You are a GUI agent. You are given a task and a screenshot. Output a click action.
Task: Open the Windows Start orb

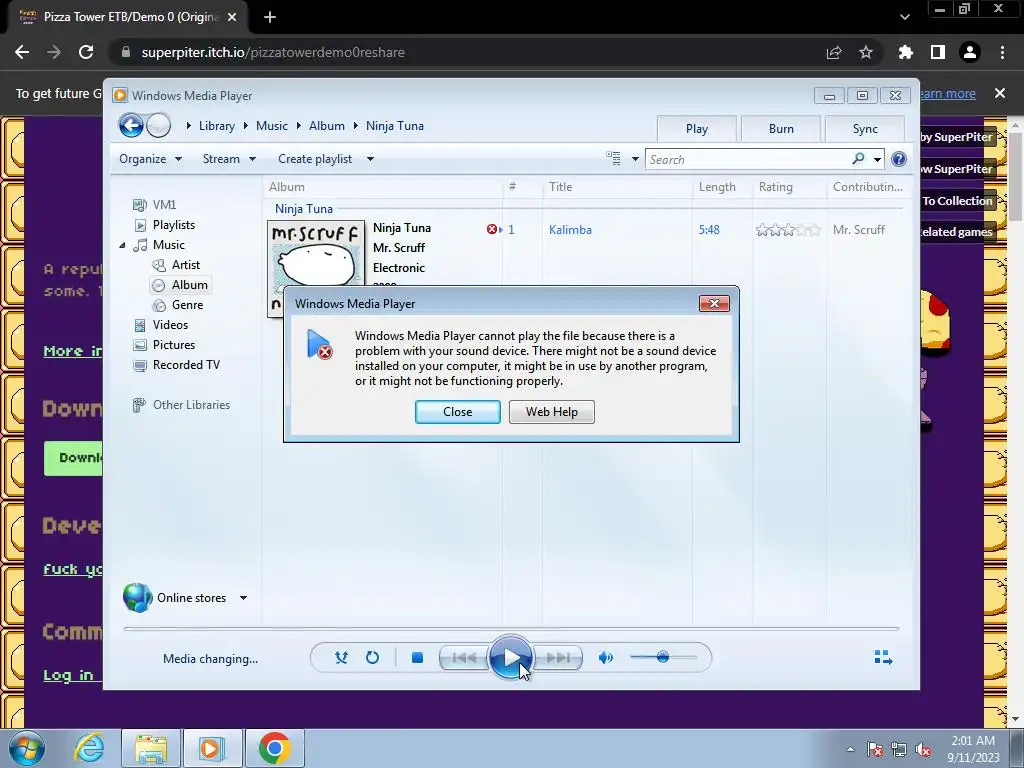(26, 748)
